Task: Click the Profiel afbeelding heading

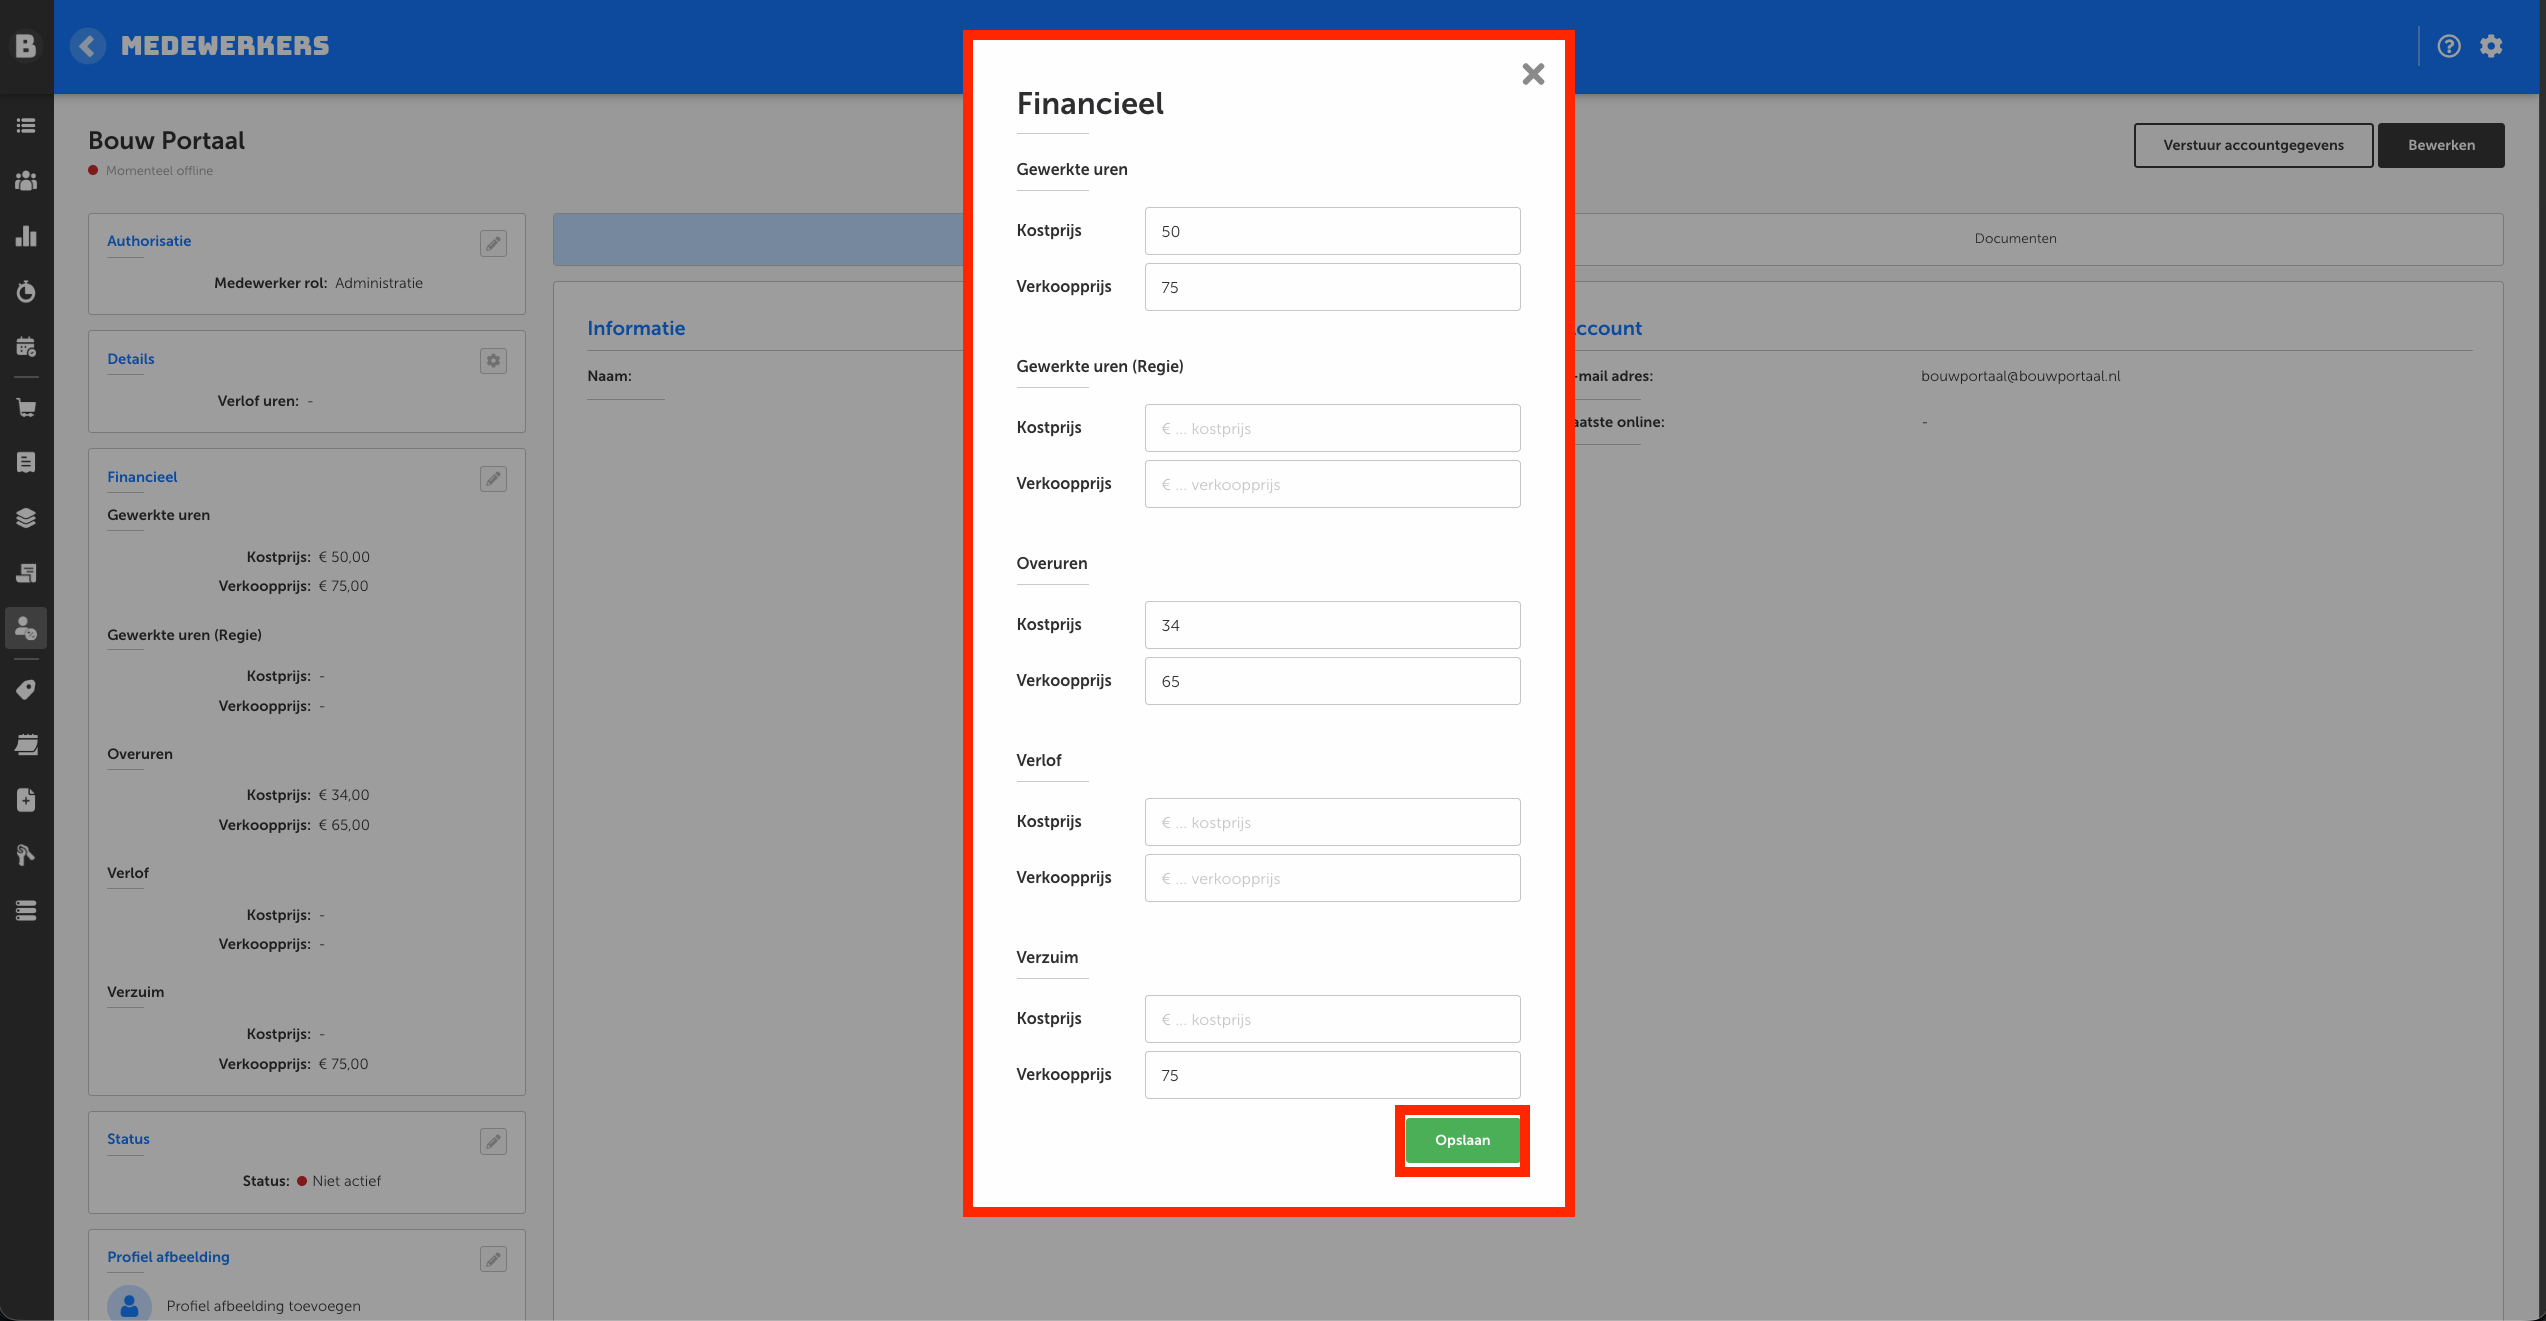Action: [x=168, y=1257]
